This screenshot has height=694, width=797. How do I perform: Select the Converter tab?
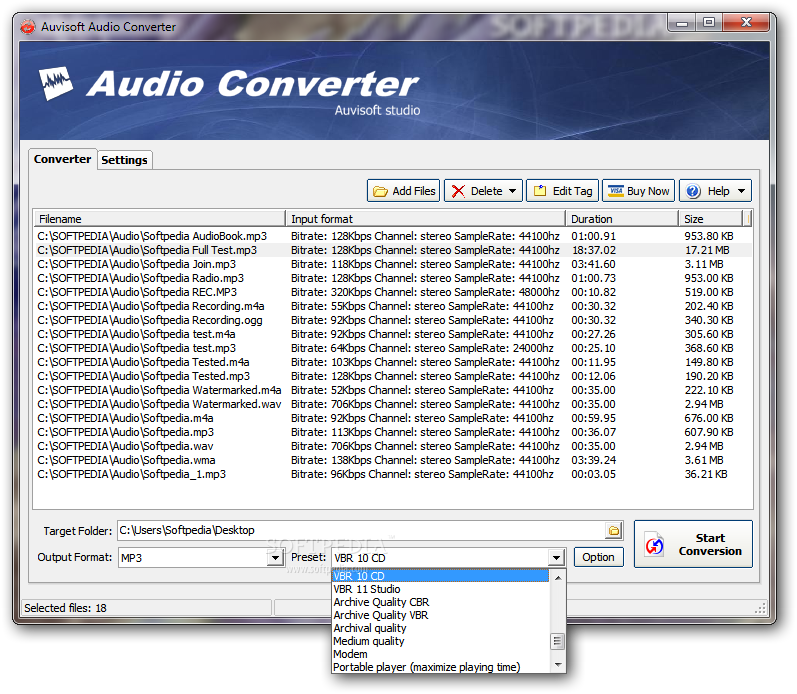[63, 159]
